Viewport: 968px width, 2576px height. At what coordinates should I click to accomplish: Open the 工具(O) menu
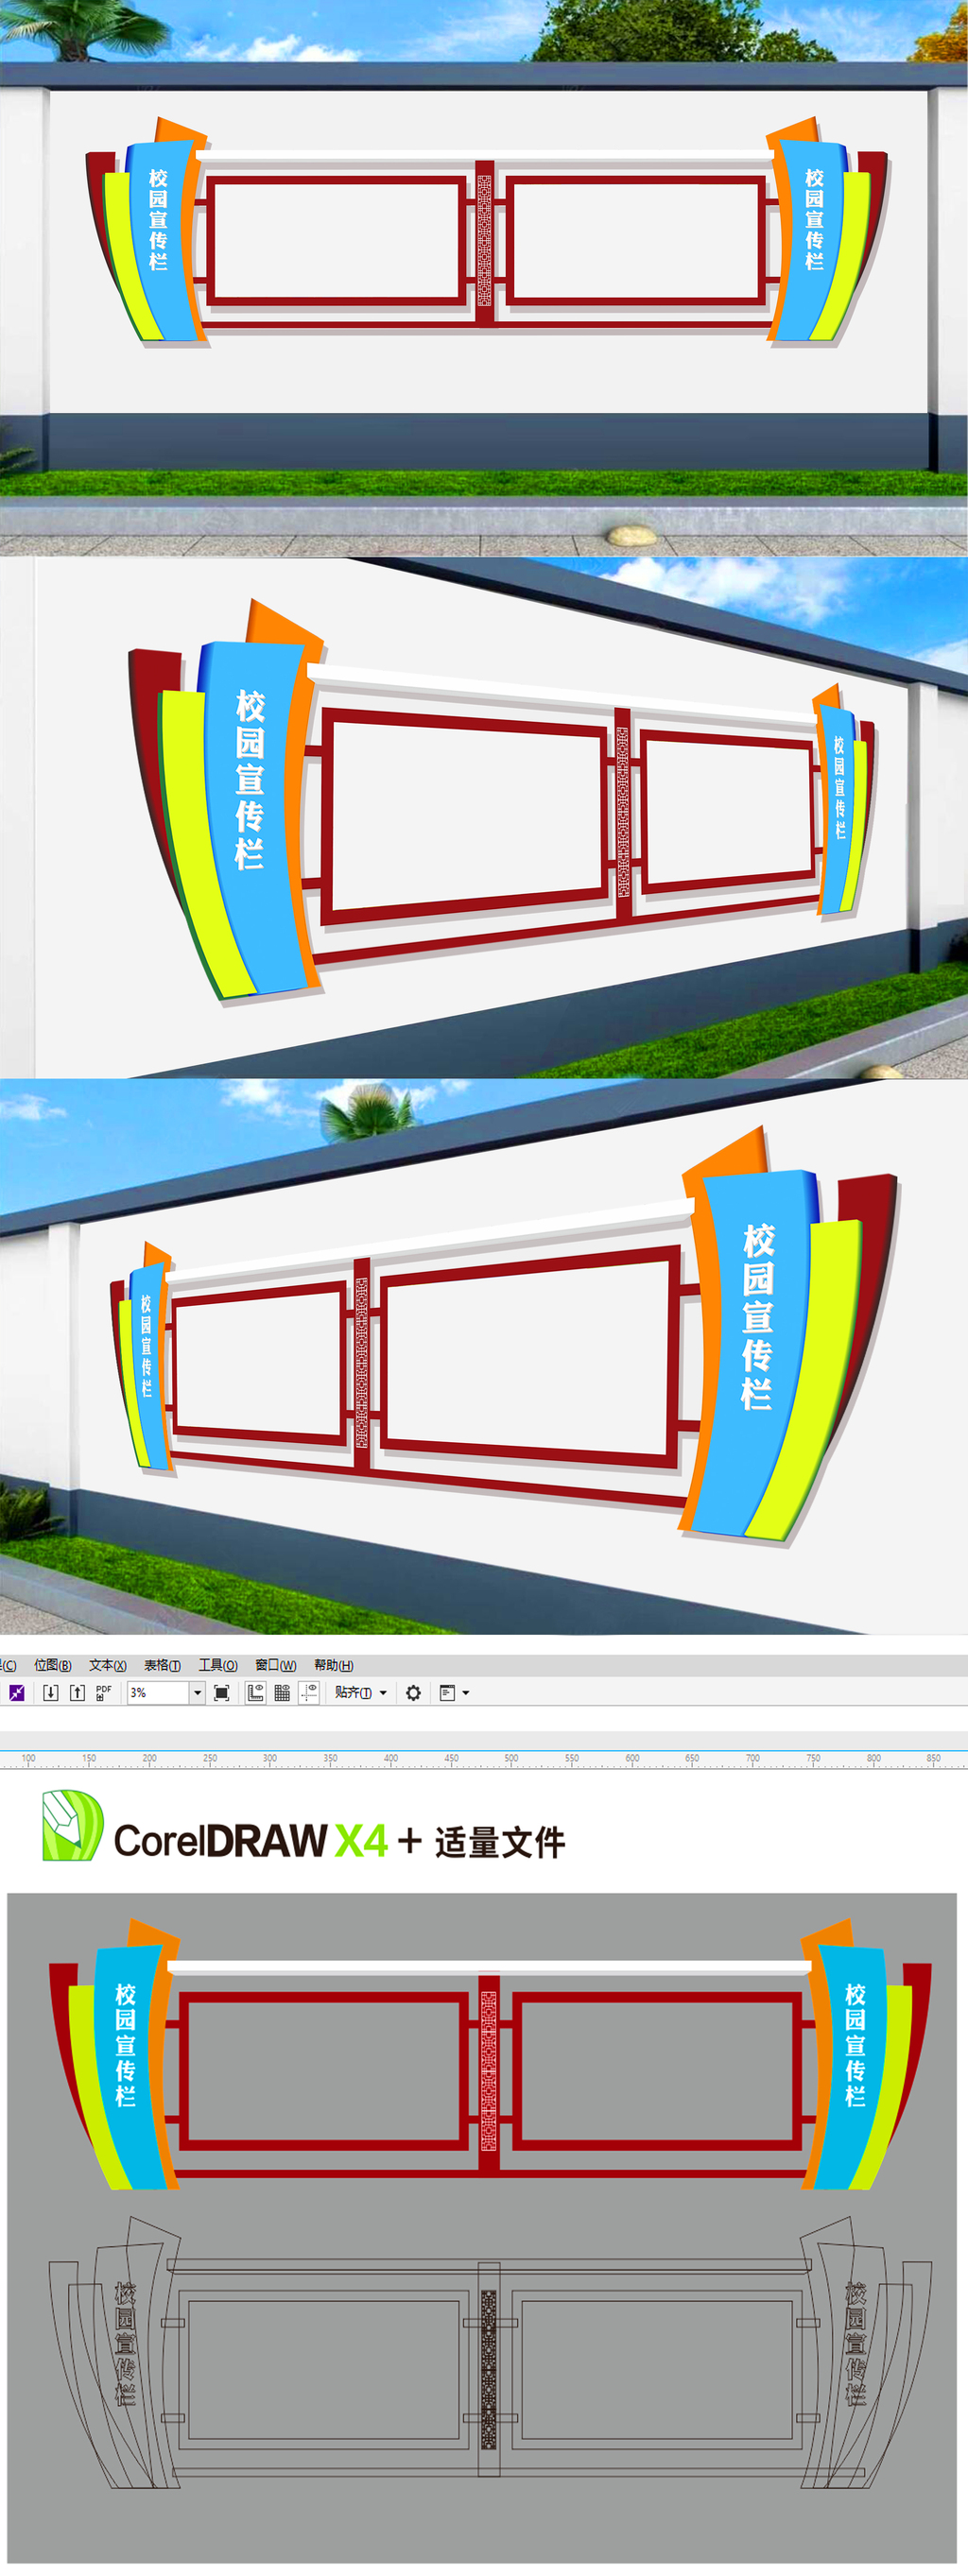click(217, 1665)
